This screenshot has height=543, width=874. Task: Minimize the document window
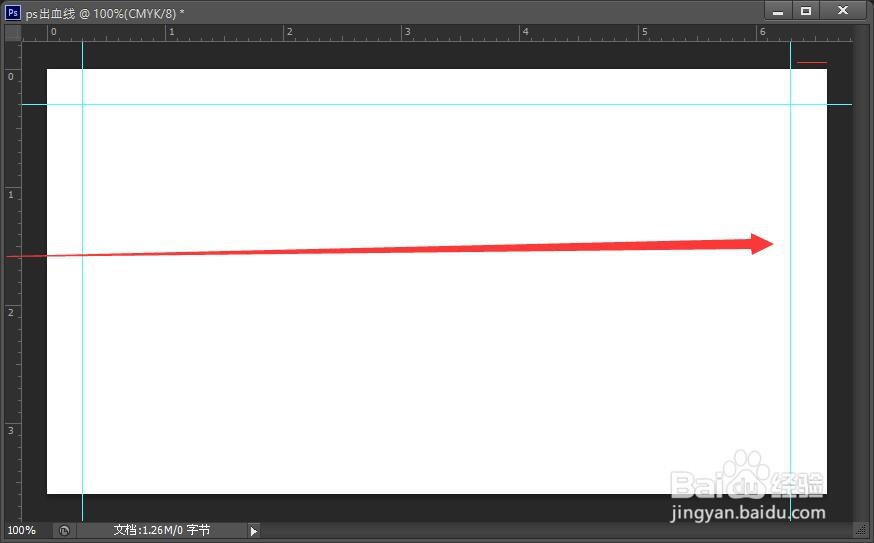click(x=779, y=11)
